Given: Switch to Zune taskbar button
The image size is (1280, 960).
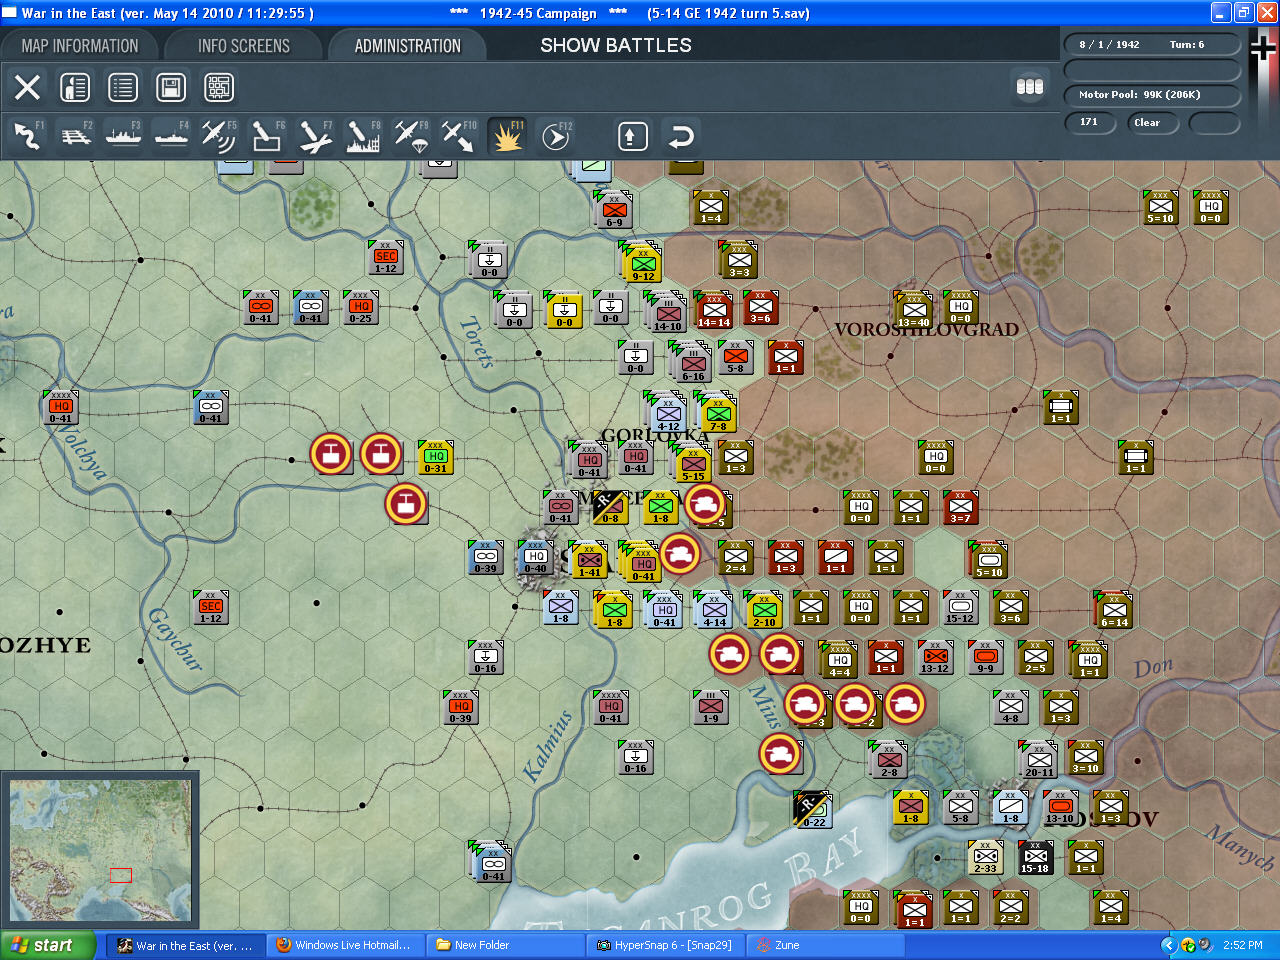Looking at the screenshot, I should 824,945.
